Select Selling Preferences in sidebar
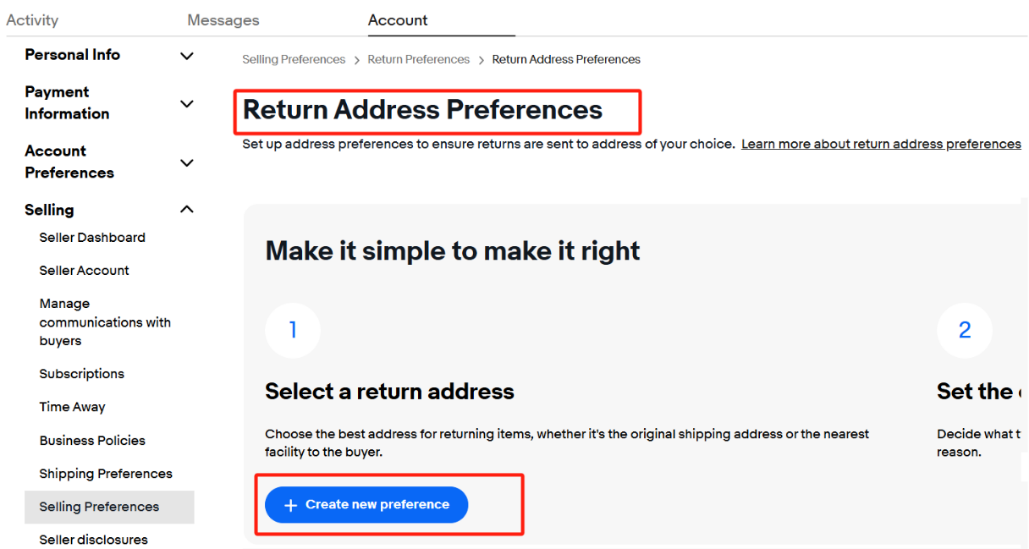 click(x=99, y=507)
